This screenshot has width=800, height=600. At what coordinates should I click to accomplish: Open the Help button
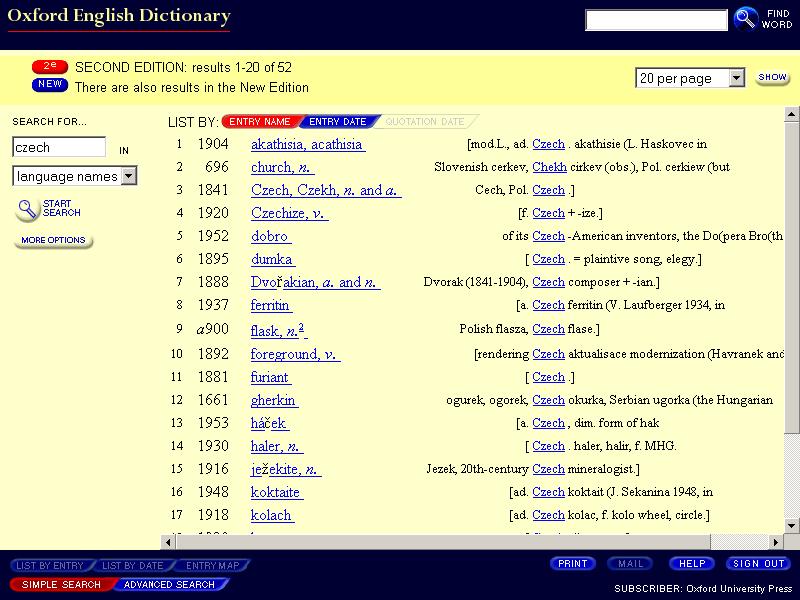click(x=692, y=564)
